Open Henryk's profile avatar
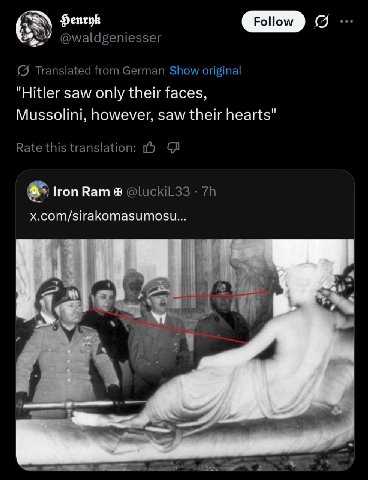 34,29
